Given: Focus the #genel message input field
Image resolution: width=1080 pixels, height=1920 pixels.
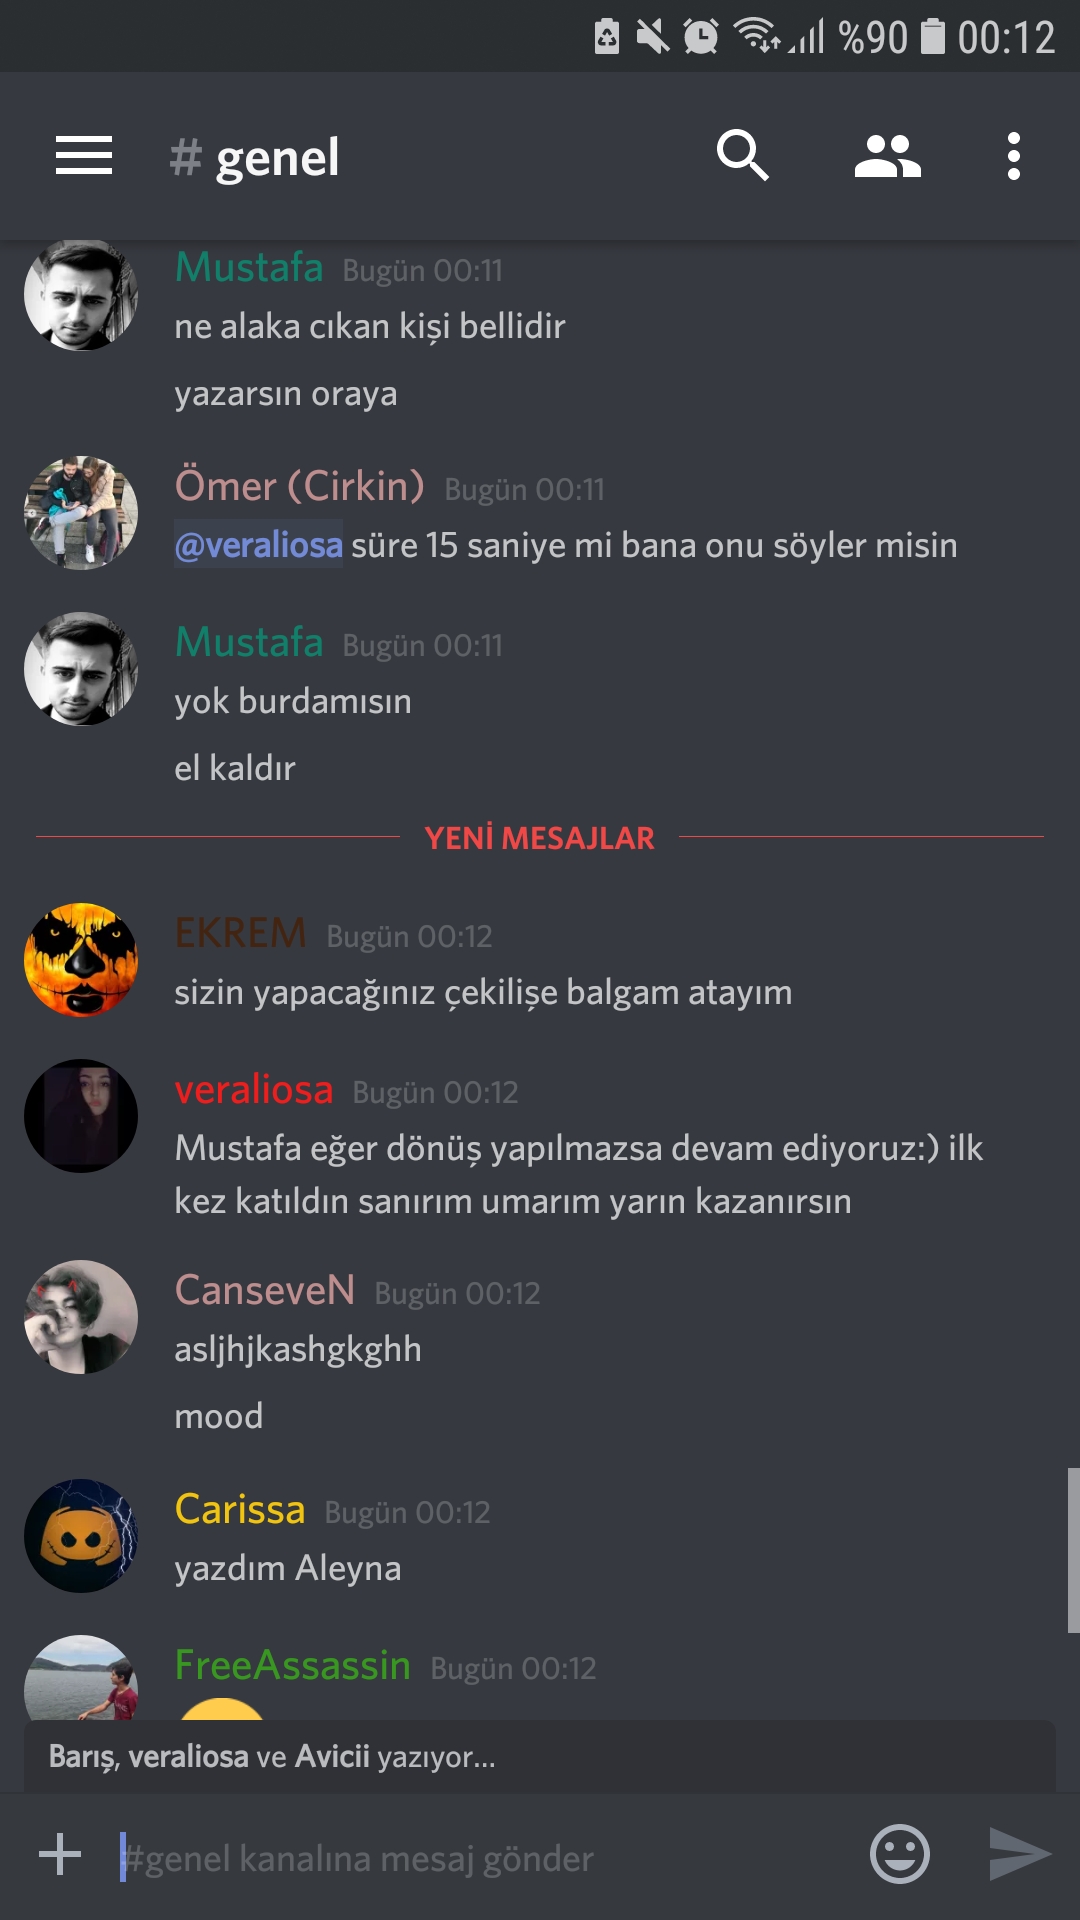Looking at the screenshot, I should pos(480,1858).
